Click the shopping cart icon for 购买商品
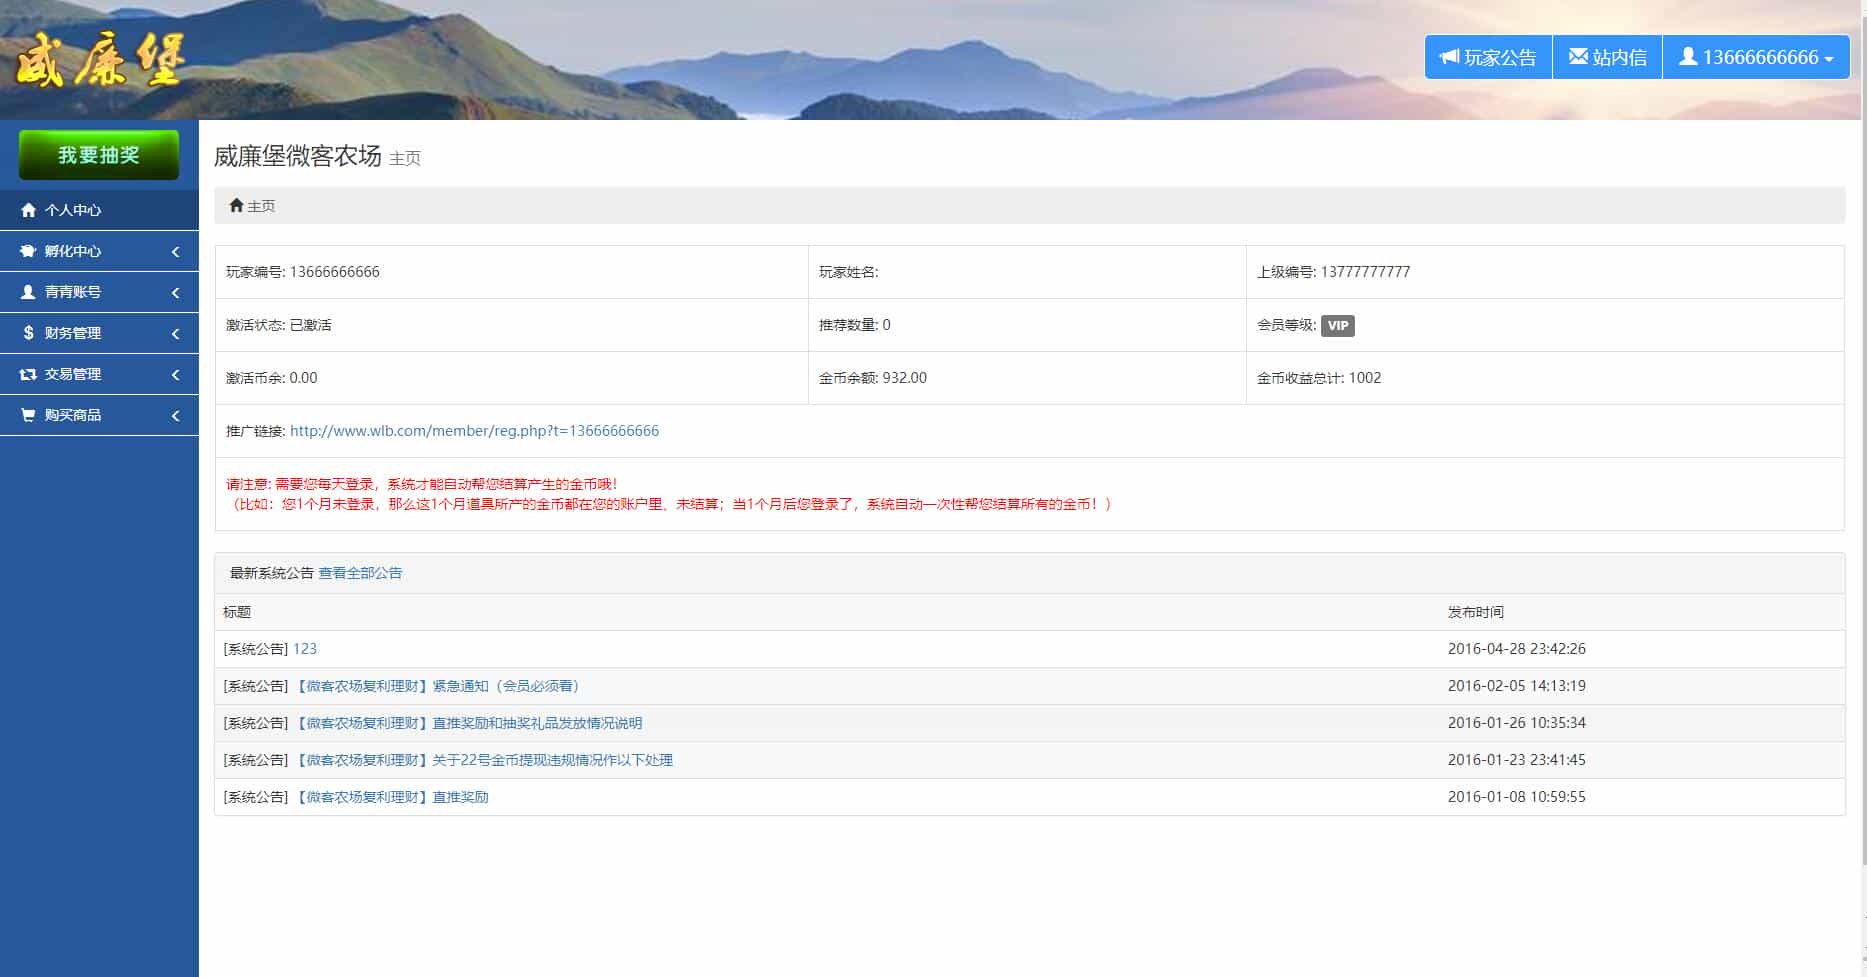The width and height of the screenshot is (1867, 977). click(28, 415)
